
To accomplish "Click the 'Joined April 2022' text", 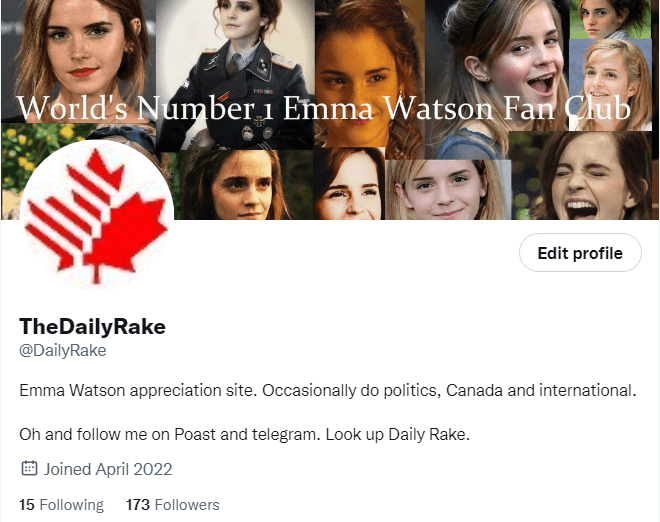I will point(108,469).
